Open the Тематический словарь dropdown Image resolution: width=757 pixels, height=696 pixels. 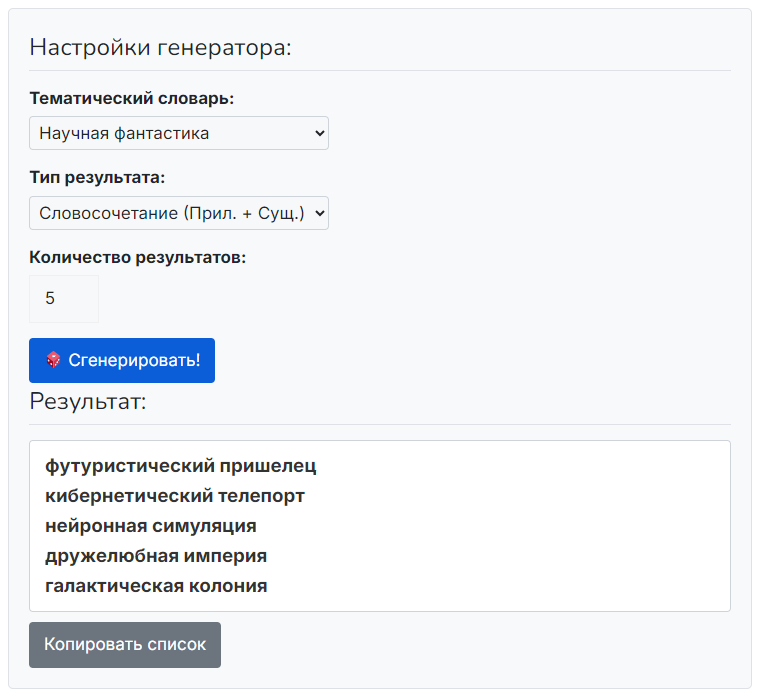click(x=179, y=133)
